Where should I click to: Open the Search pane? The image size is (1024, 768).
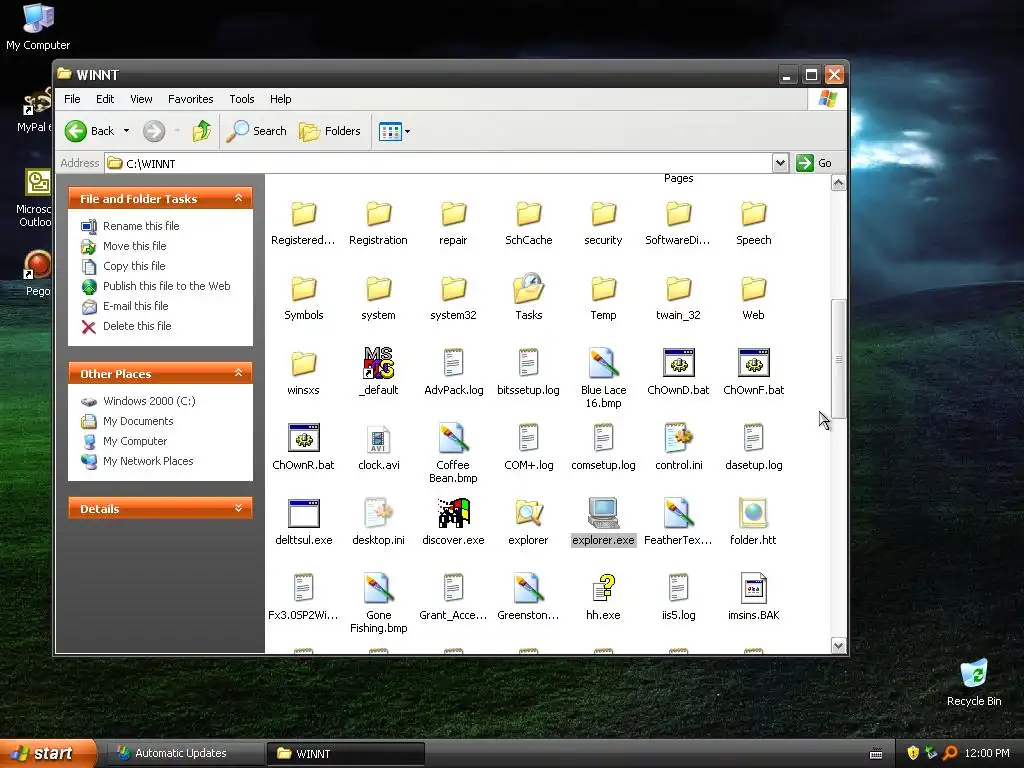(x=256, y=131)
